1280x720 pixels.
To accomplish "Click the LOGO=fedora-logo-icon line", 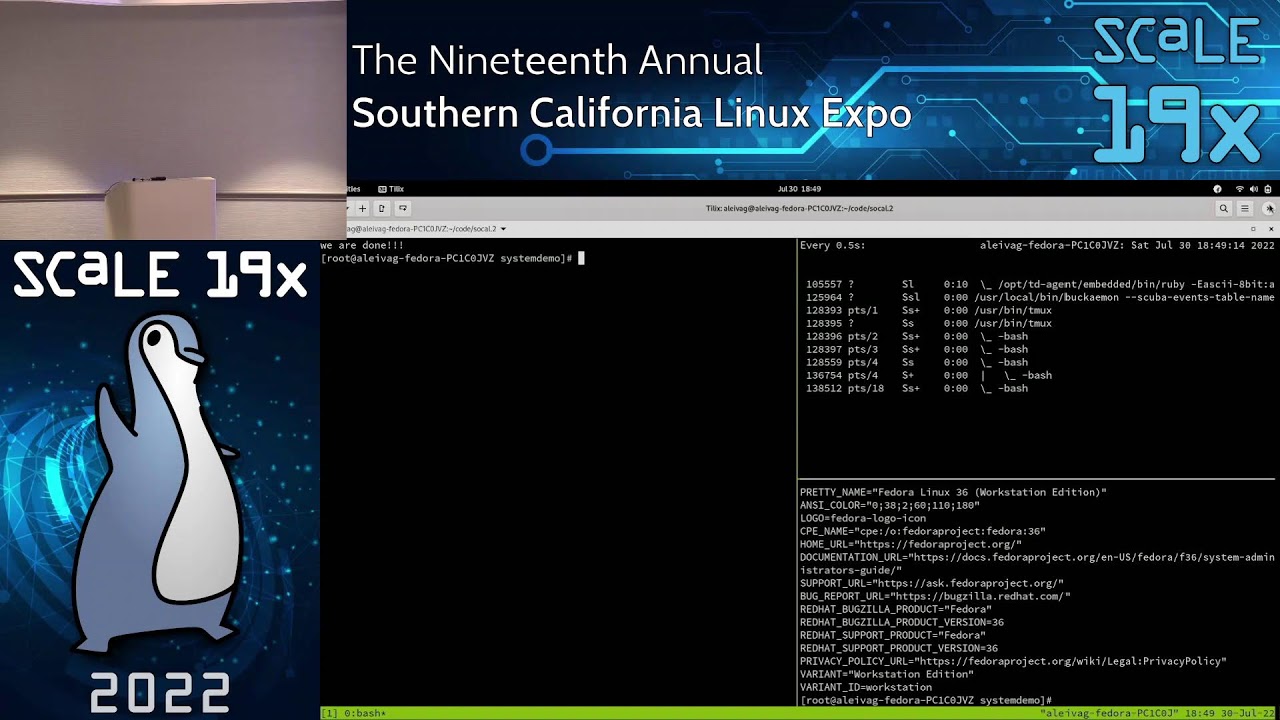I will 863,518.
